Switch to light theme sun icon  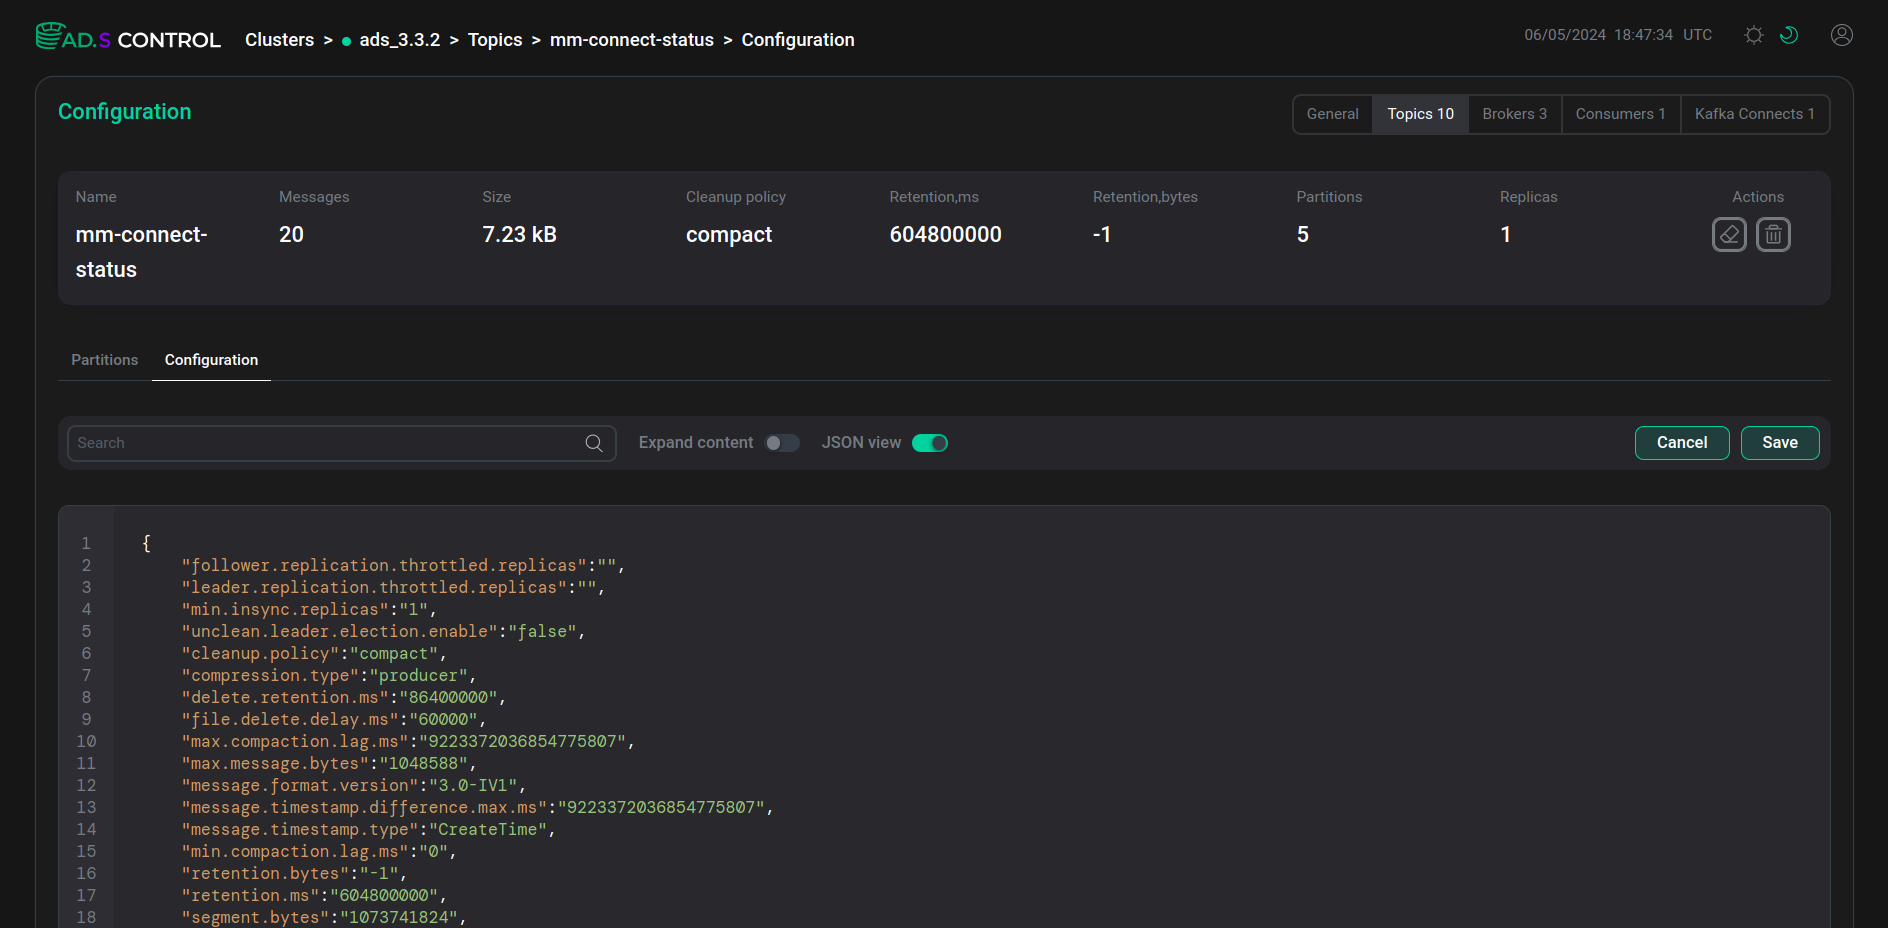pyautogui.click(x=1754, y=35)
